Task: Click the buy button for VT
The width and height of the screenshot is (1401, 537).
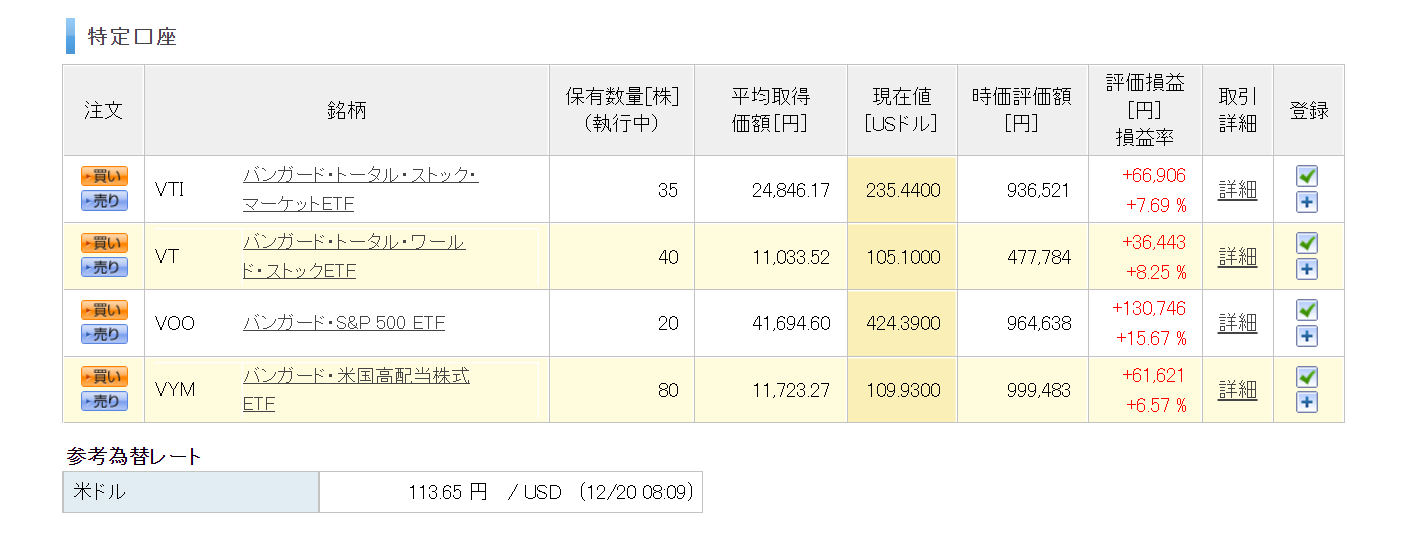Action: coord(104,243)
